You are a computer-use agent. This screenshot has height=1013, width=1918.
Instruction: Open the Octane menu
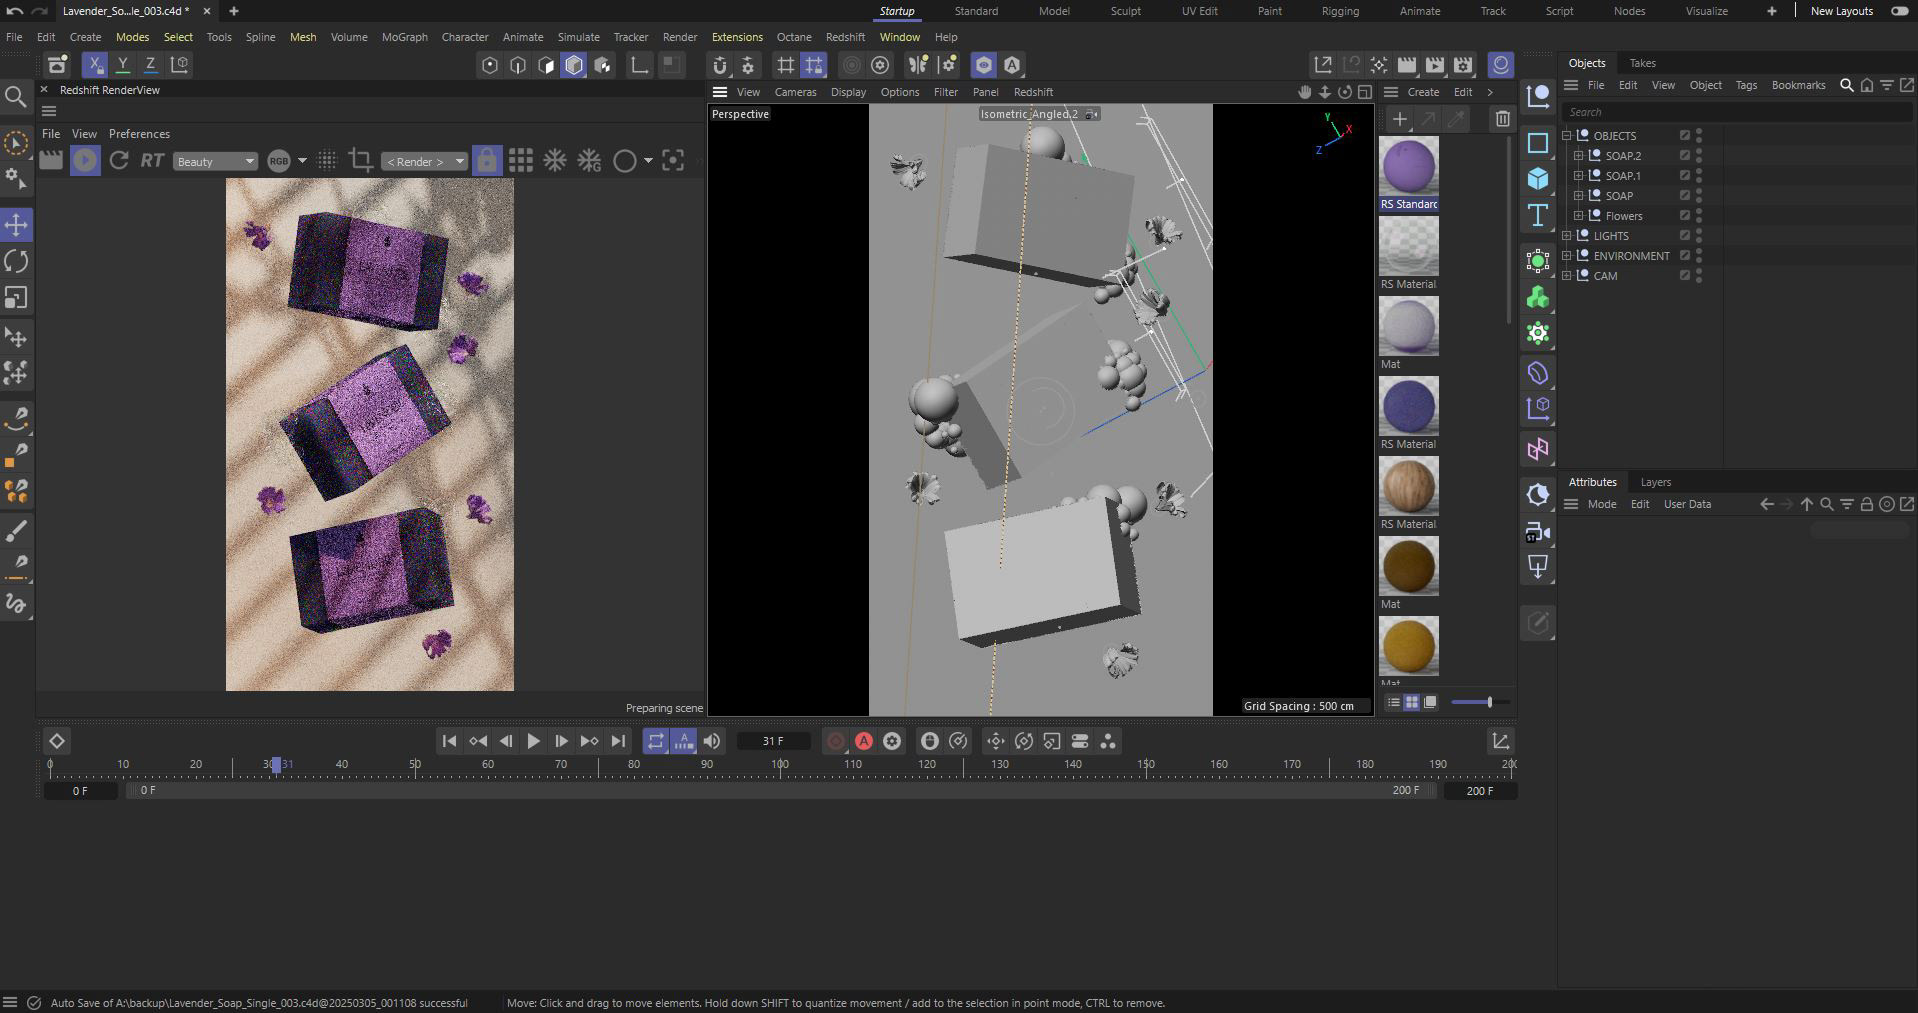click(794, 37)
